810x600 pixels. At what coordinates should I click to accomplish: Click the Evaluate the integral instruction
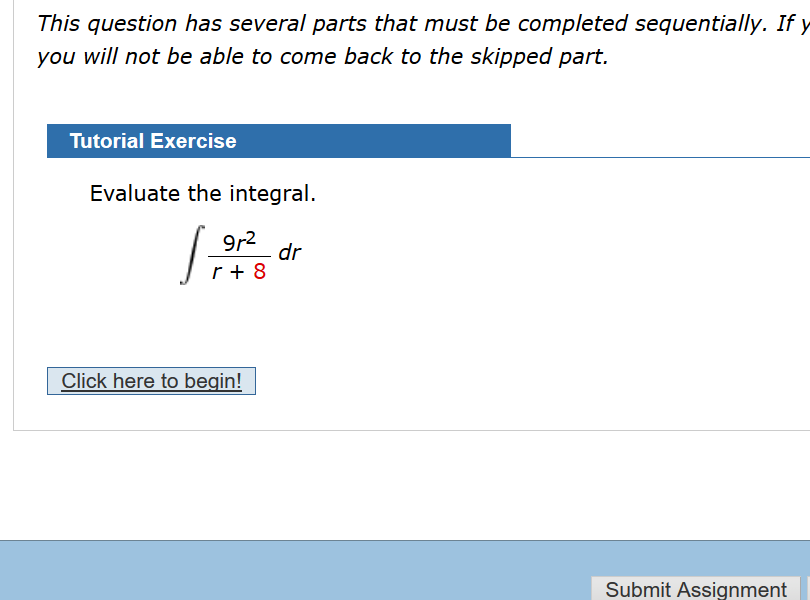[203, 193]
